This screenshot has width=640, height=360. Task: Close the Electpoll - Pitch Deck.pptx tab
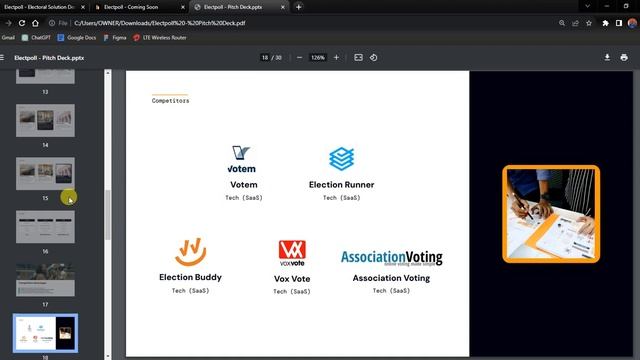283,7
